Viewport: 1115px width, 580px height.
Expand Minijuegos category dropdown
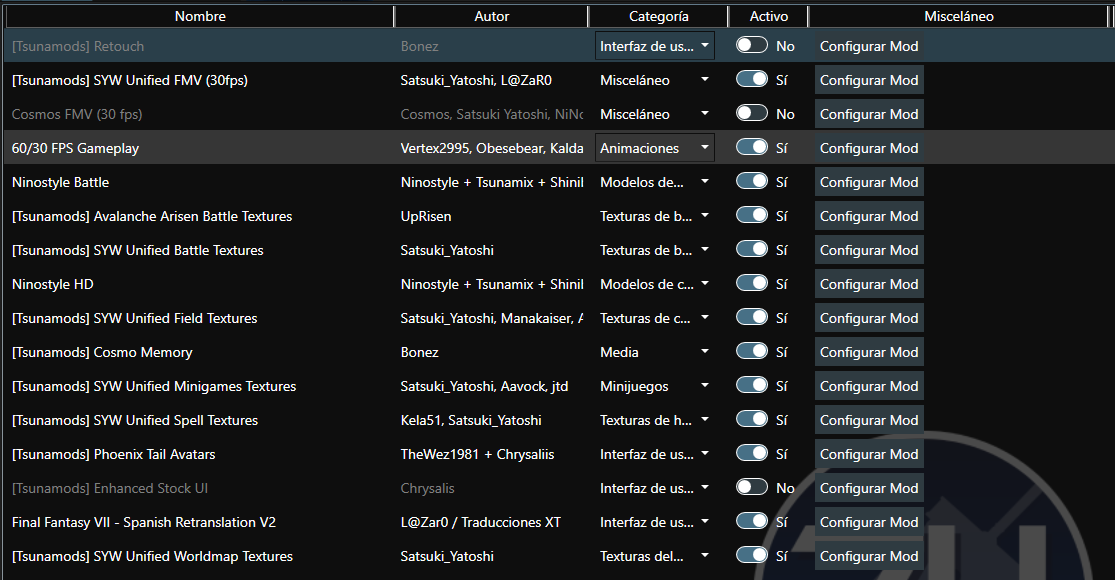[x=654, y=386]
